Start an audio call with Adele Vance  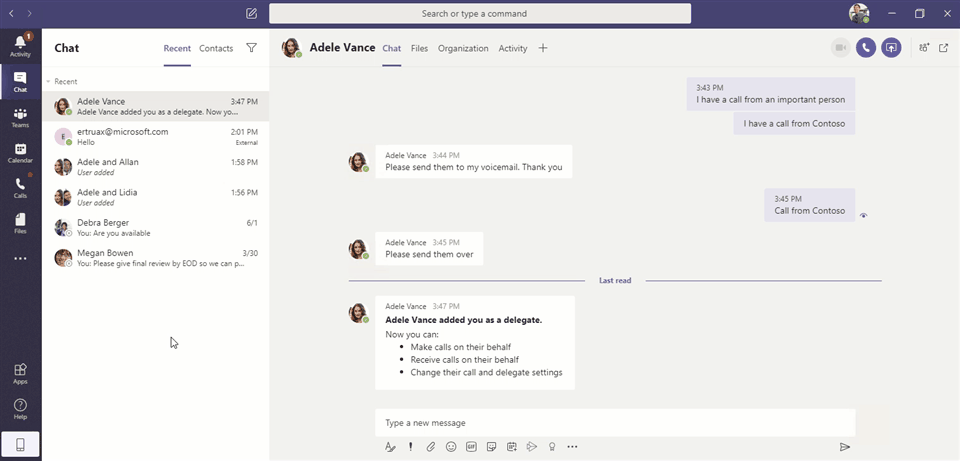(x=866, y=48)
